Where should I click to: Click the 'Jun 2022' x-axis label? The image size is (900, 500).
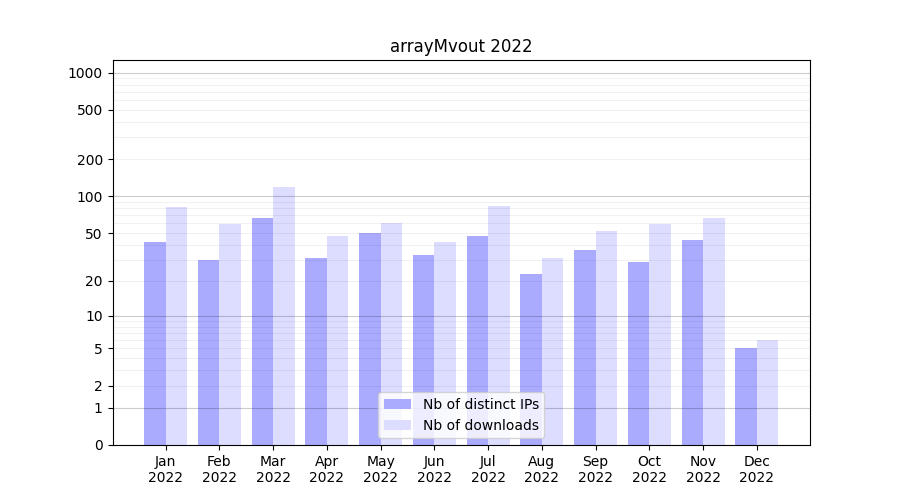click(x=434, y=469)
